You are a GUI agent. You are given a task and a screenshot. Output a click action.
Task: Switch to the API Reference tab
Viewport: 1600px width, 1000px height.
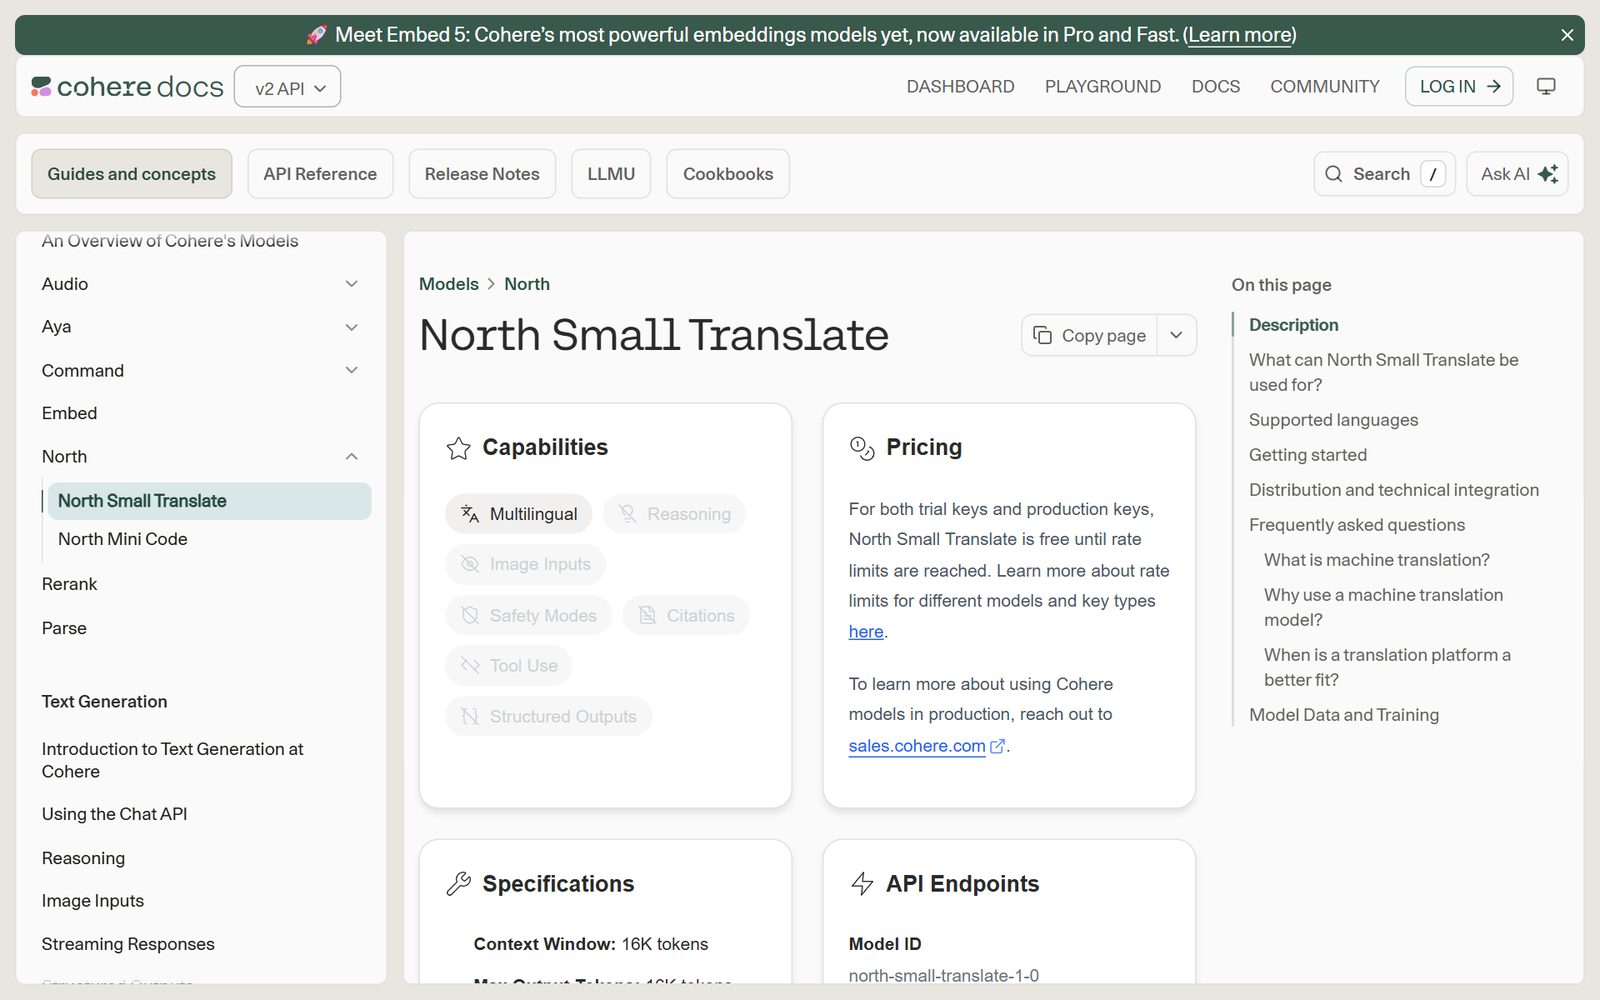tap(320, 174)
